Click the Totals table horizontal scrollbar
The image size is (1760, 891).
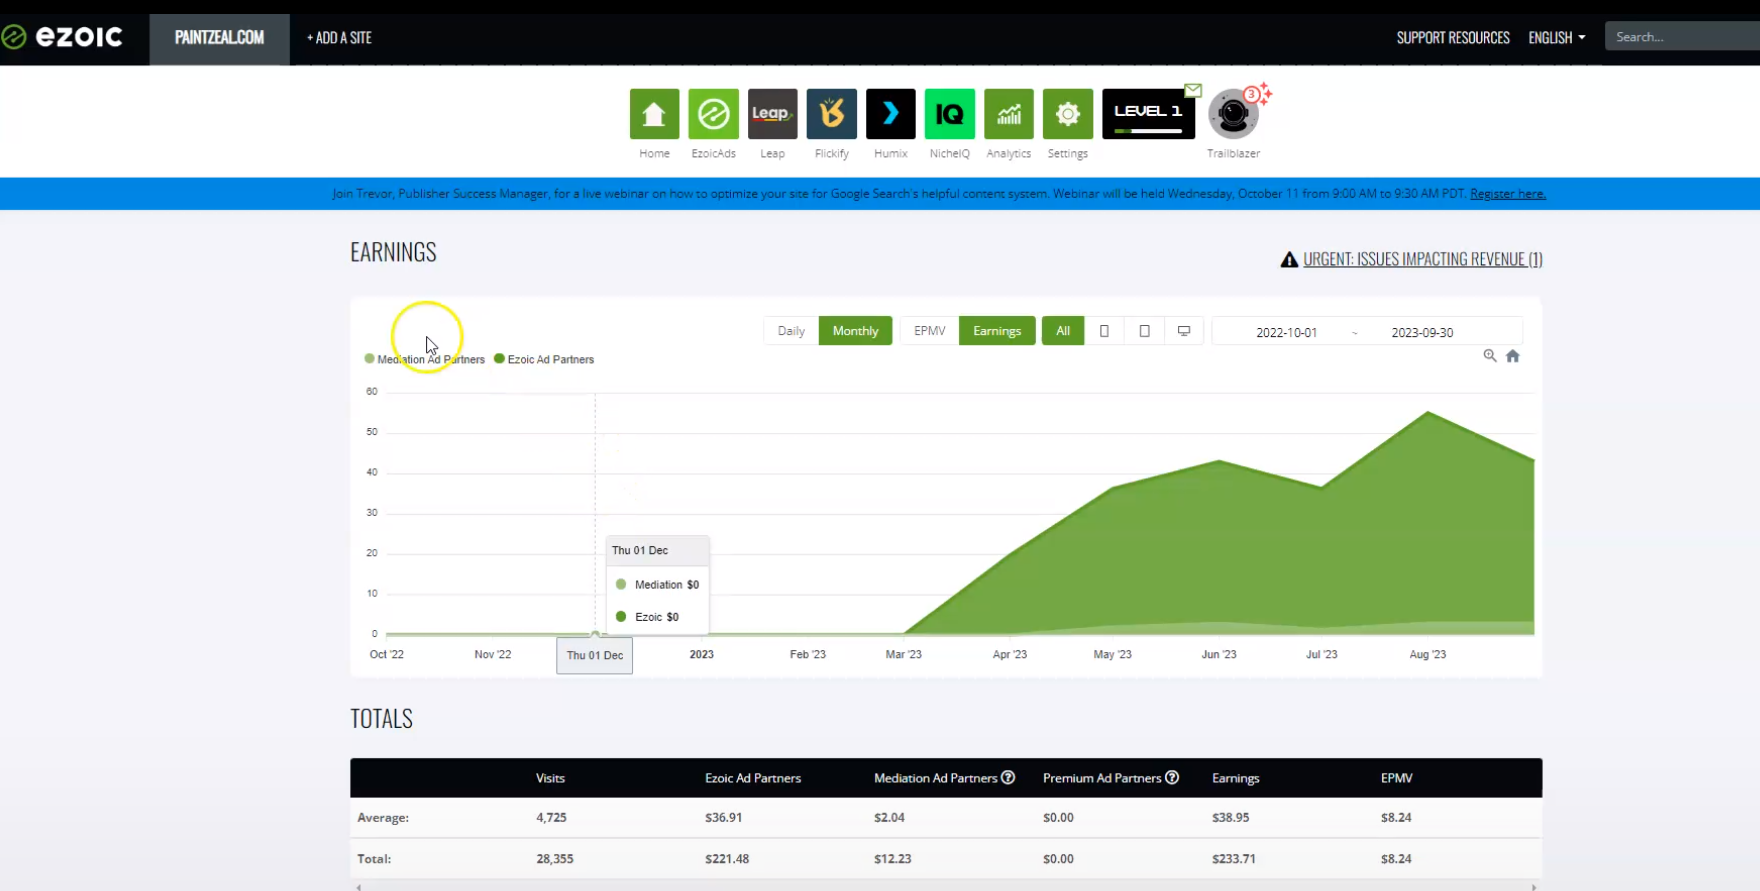point(946,886)
